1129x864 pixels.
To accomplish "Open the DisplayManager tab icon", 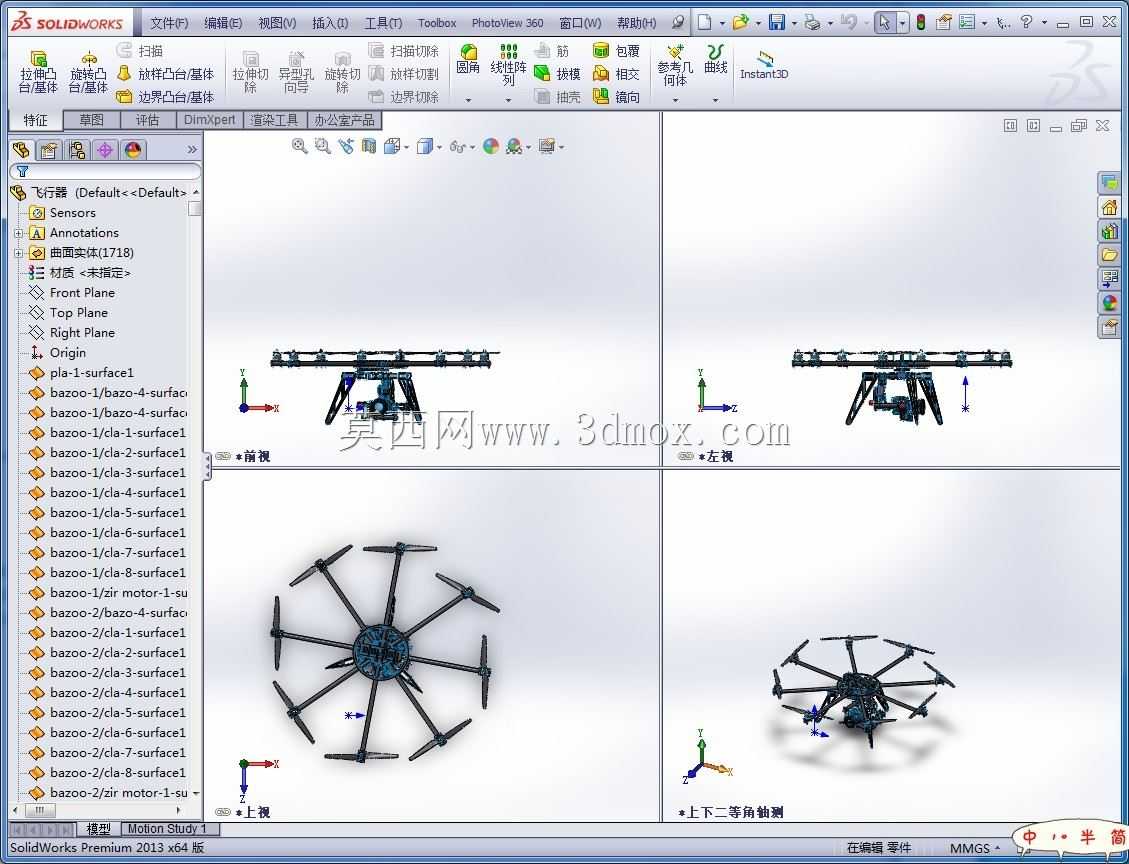I will [133, 150].
